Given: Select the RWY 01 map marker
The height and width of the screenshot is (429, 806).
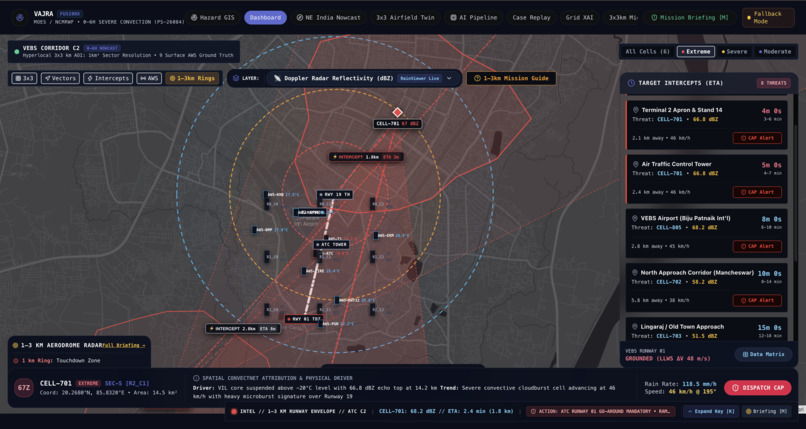Looking at the screenshot, I should (x=303, y=319).
